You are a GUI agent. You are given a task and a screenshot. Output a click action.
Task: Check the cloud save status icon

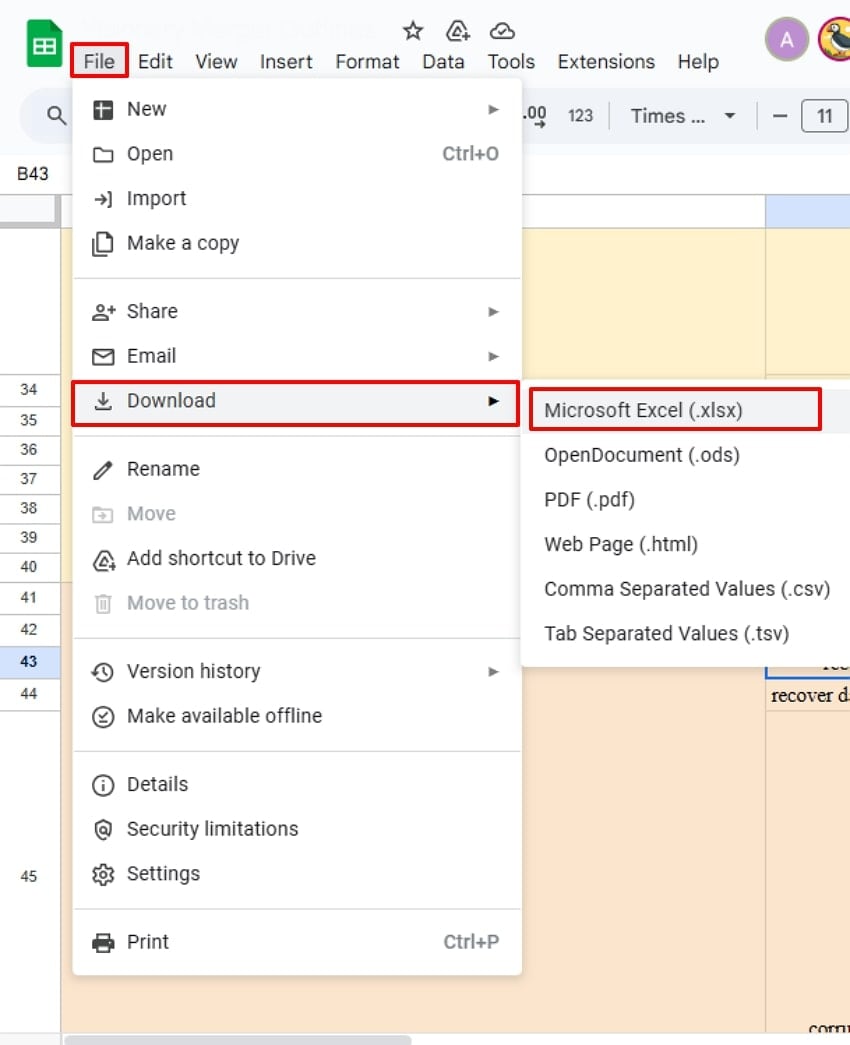502,31
